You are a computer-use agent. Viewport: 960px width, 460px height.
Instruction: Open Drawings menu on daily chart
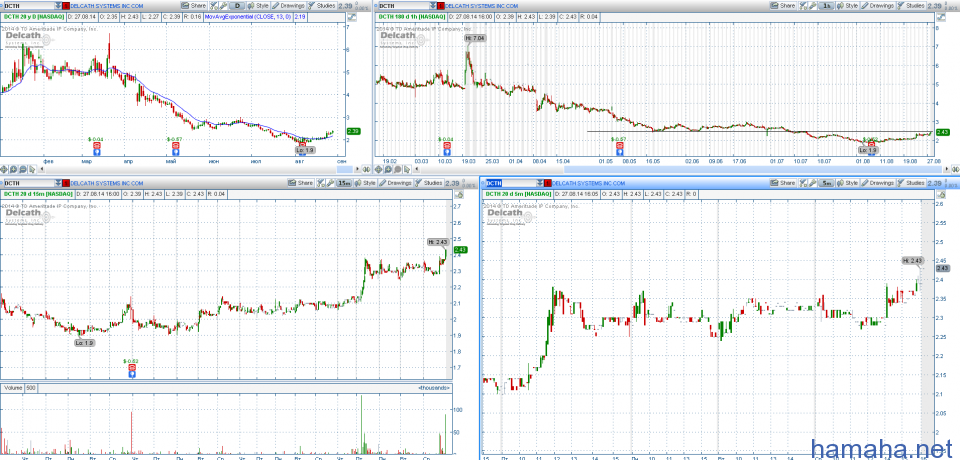click(288, 6)
